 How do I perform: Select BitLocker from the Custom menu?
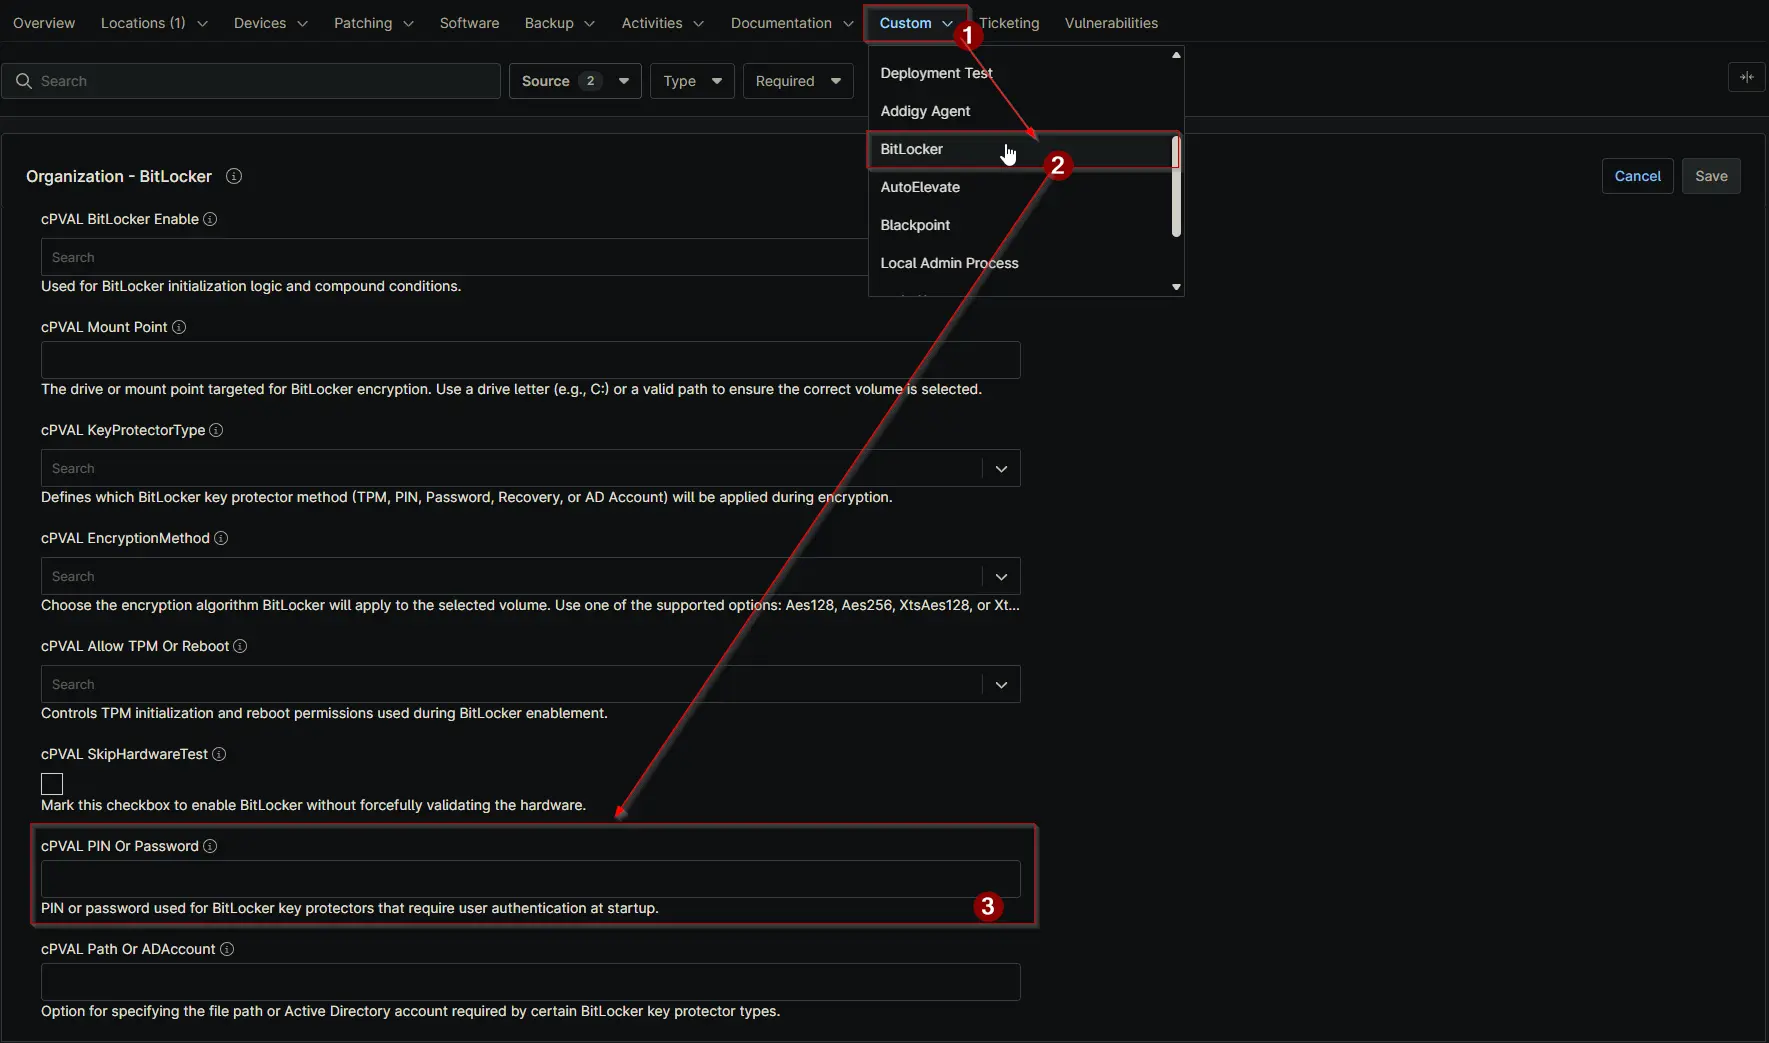tap(912, 149)
